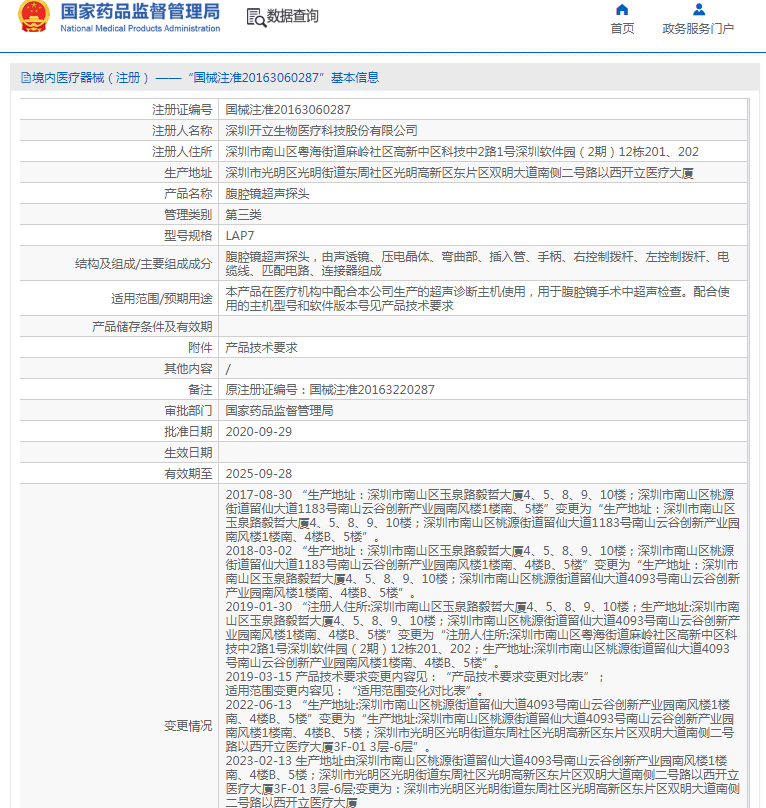Viewport: 766px width, 808px height.
Task: Click the 生效日期 label
Action: [x=188, y=453]
